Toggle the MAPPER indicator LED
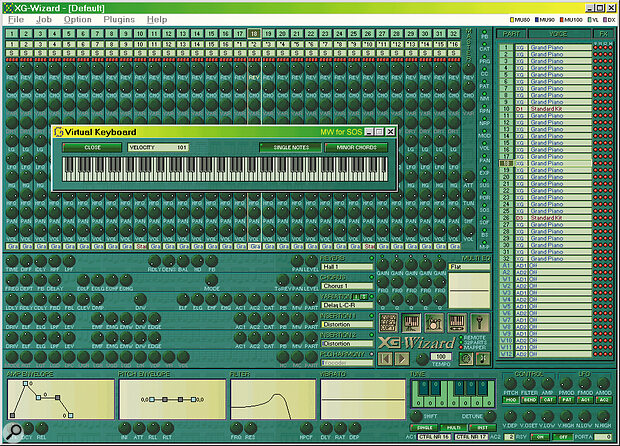Image resolution: width=620 pixels, height=446 pixels. [x=461, y=347]
